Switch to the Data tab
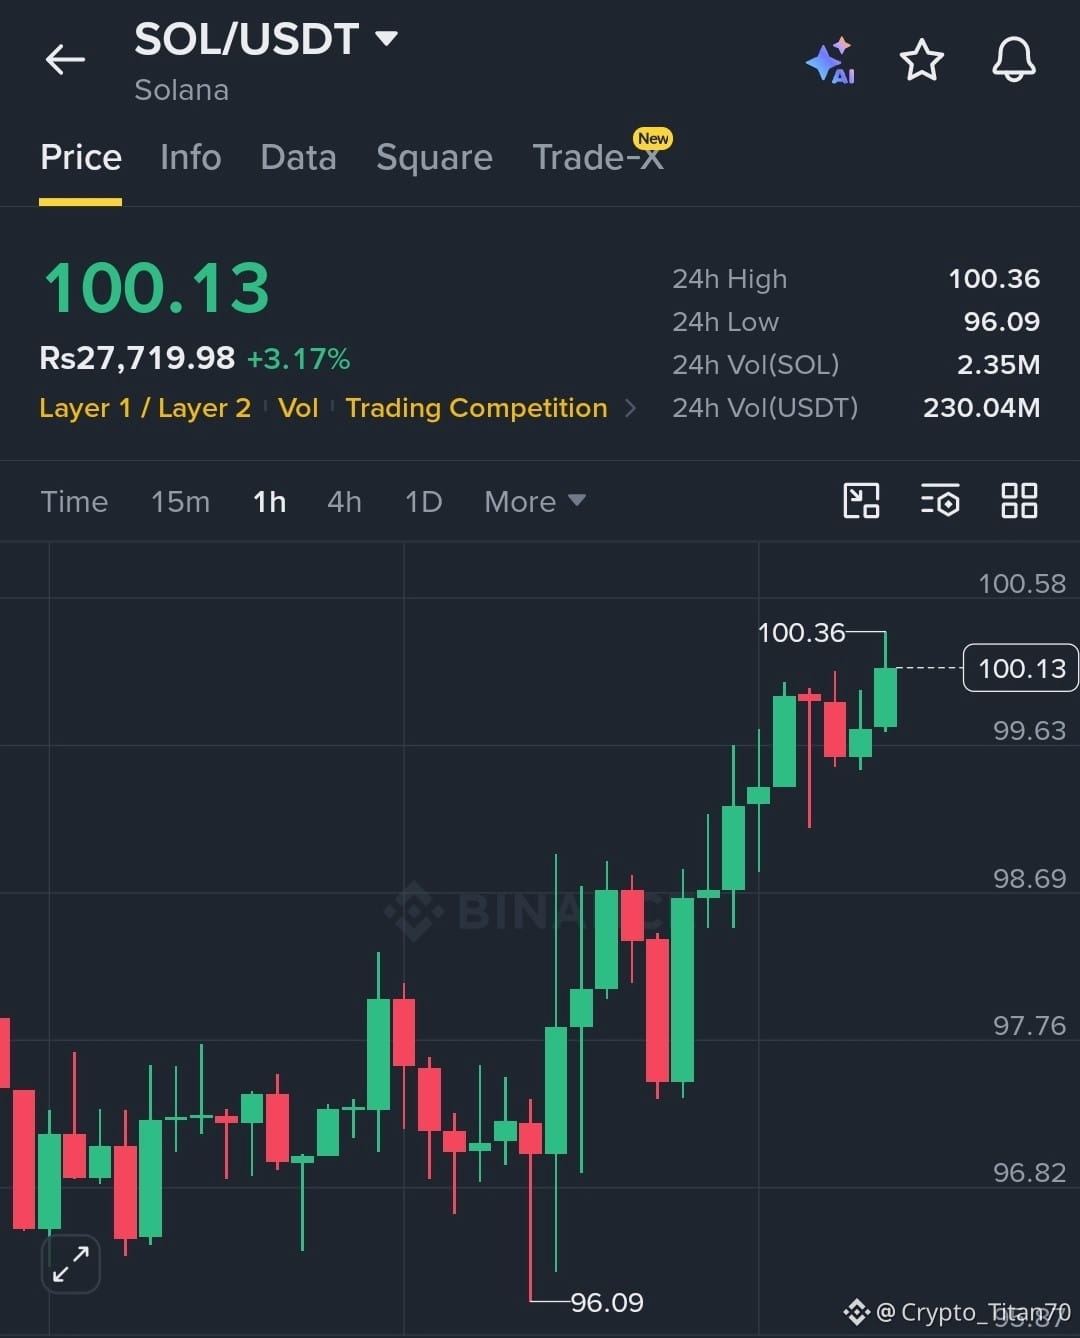Viewport: 1080px width, 1338px height. [298, 157]
